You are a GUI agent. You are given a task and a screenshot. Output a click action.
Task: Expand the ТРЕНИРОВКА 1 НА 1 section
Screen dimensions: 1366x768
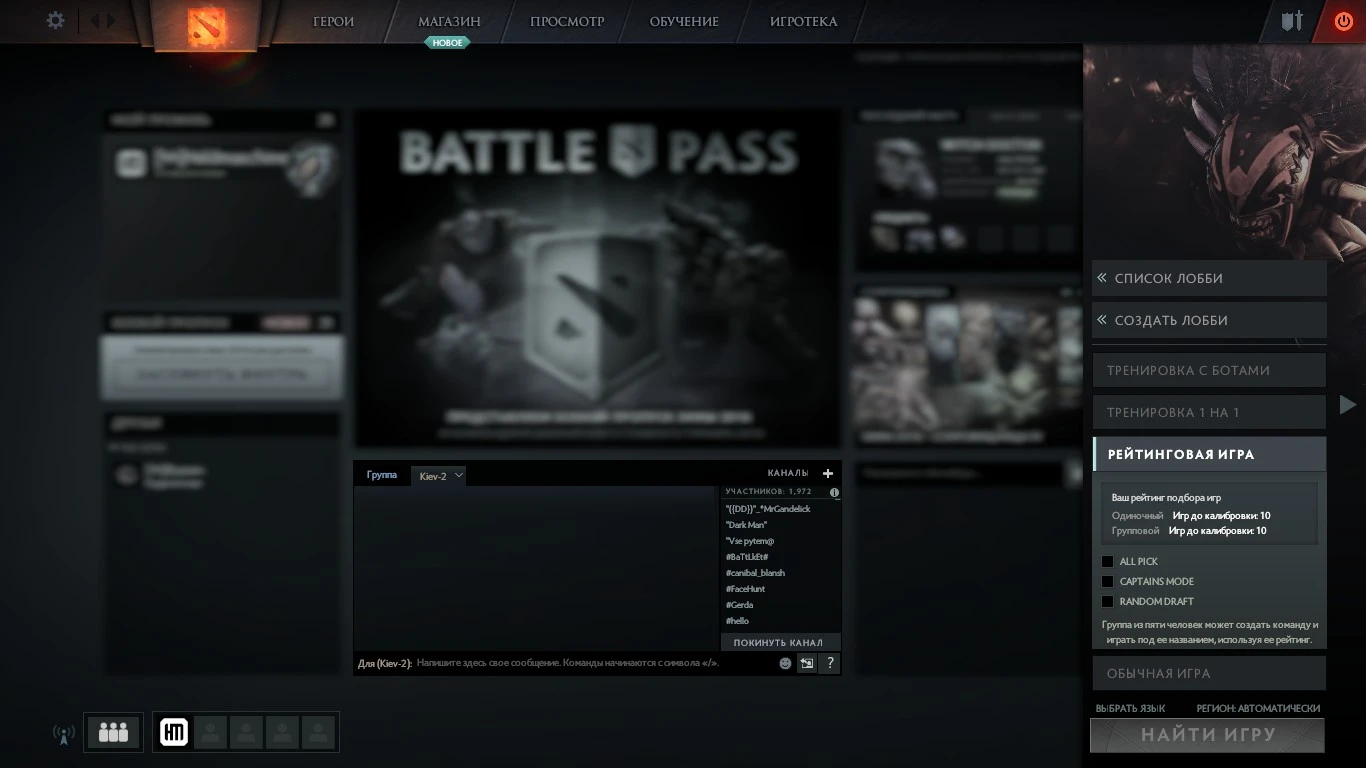click(x=1209, y=412)
